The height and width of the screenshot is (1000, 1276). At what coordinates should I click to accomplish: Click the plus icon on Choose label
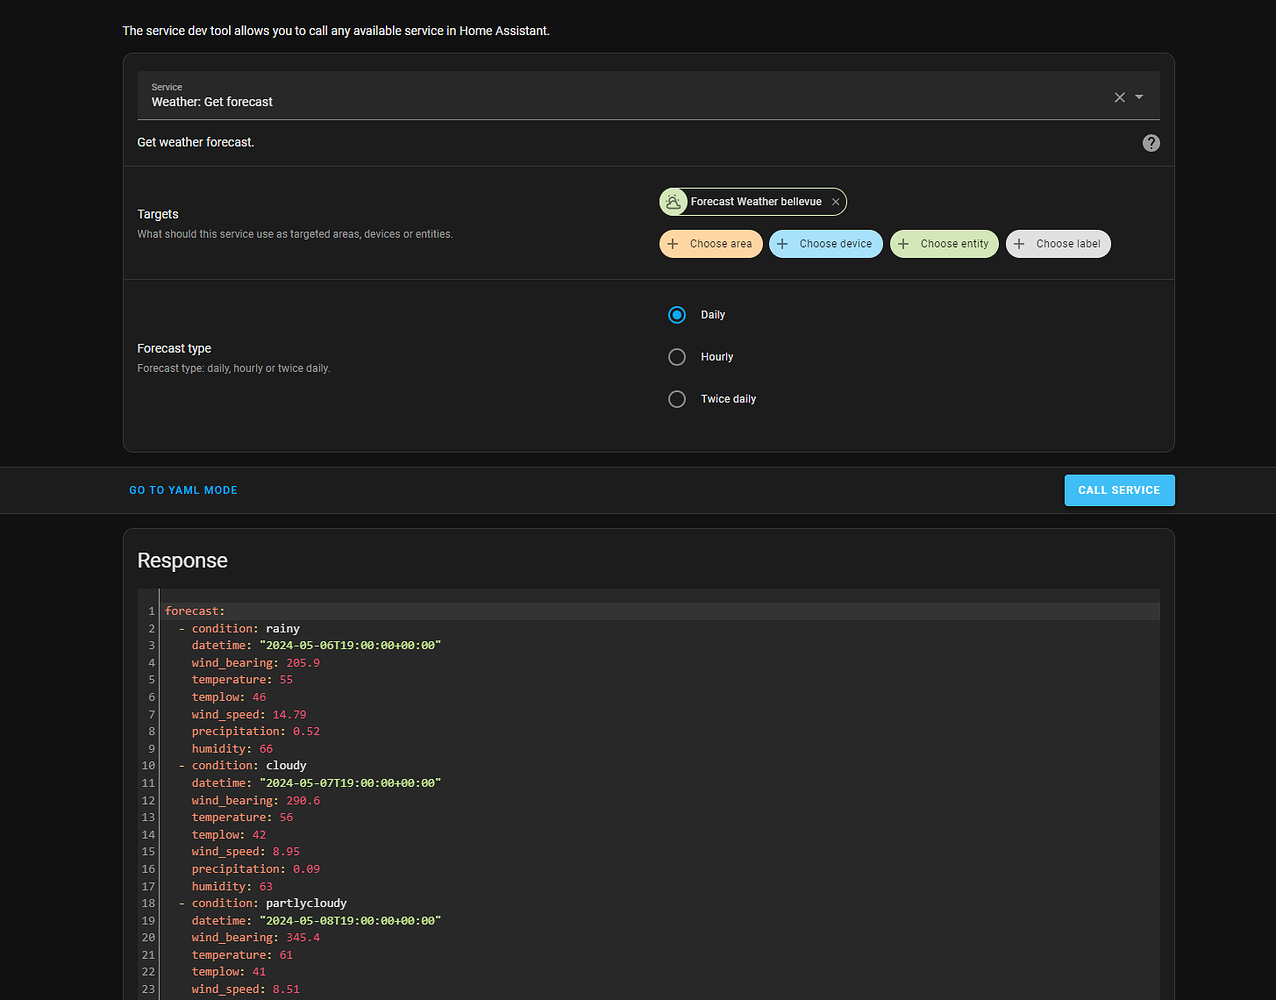(x=1019, y=244)
